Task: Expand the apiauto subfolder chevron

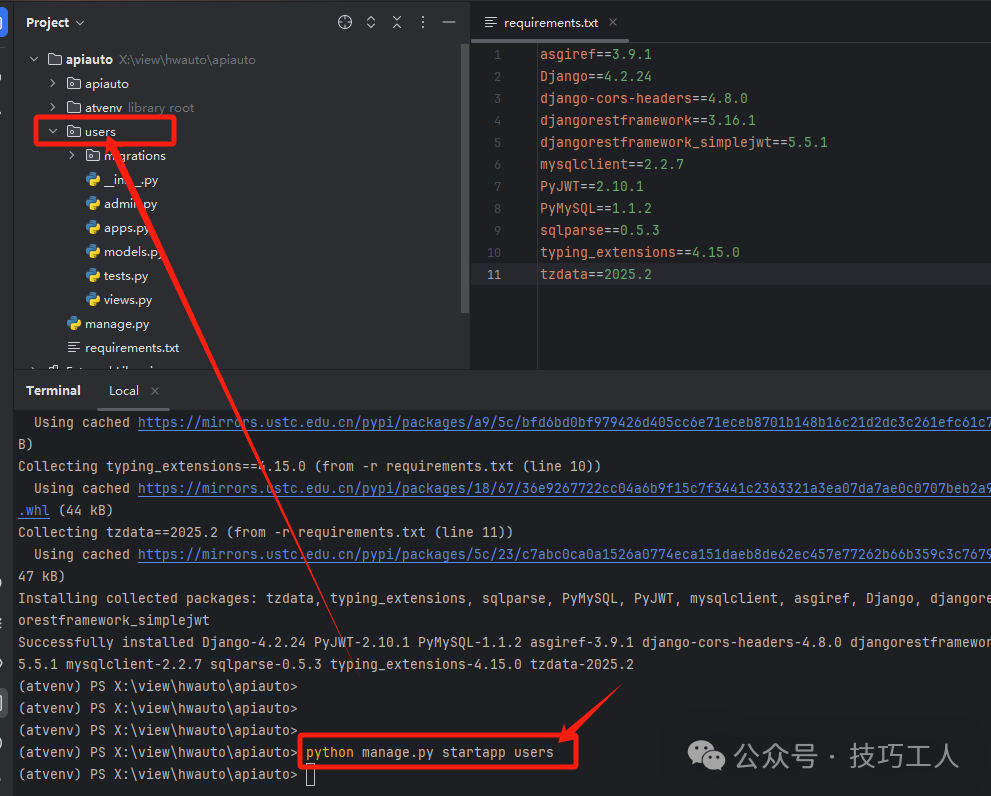Action: click(53, 84)
